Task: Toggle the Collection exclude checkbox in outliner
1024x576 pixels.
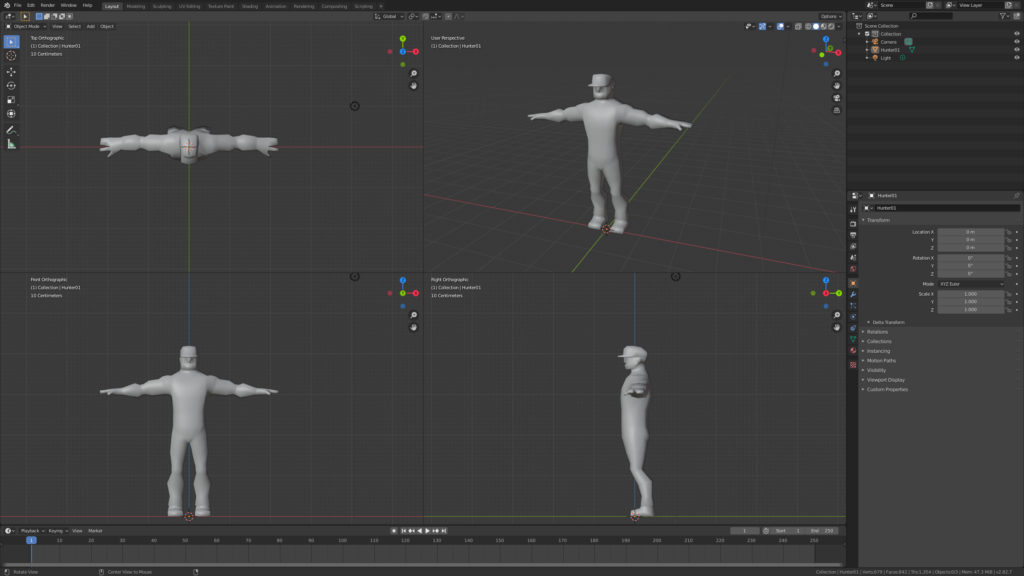Action: (x=867, y=34)
